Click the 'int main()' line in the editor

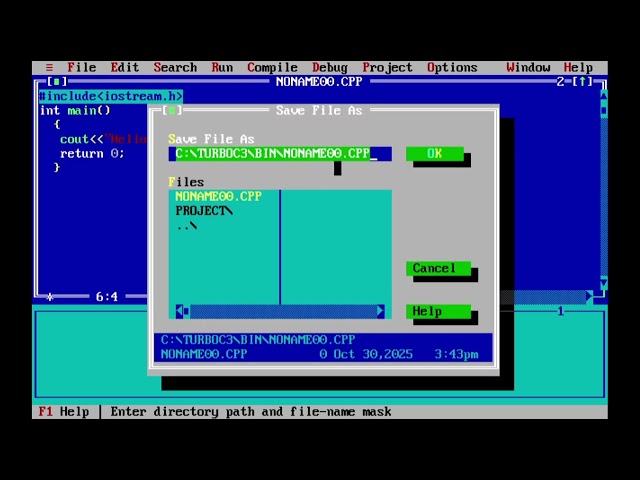point(75,111)
